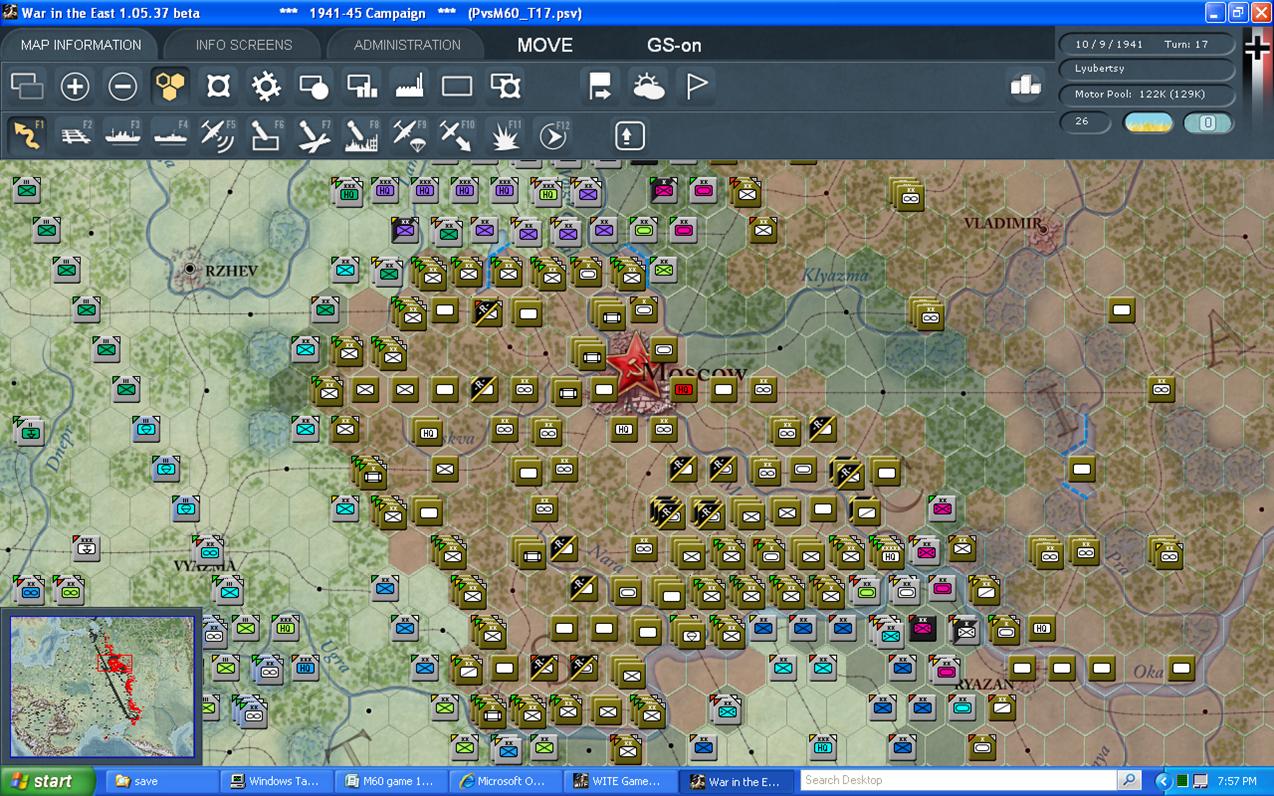The image size is (1274, 796).
Task: Click the Rzhev city marker on map
Action: (x=190, y=269)
